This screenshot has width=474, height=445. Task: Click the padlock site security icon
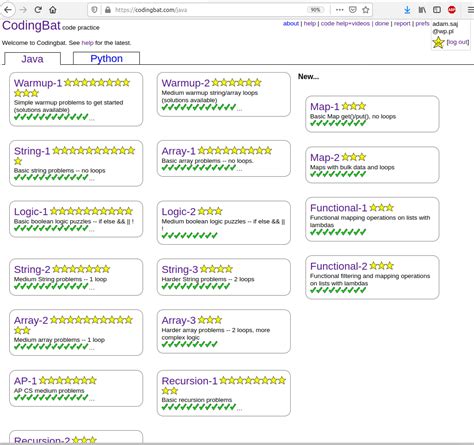[x=108, y=10]
